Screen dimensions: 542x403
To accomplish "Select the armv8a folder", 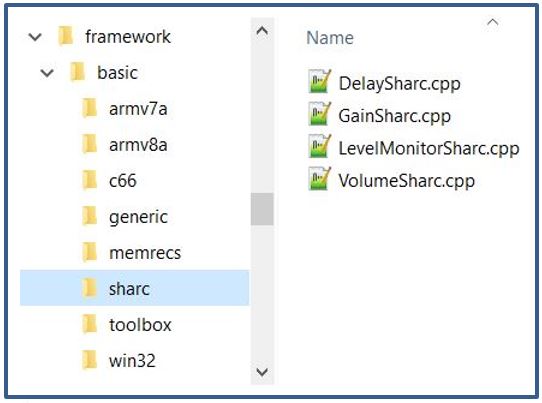I will [138, 145].
